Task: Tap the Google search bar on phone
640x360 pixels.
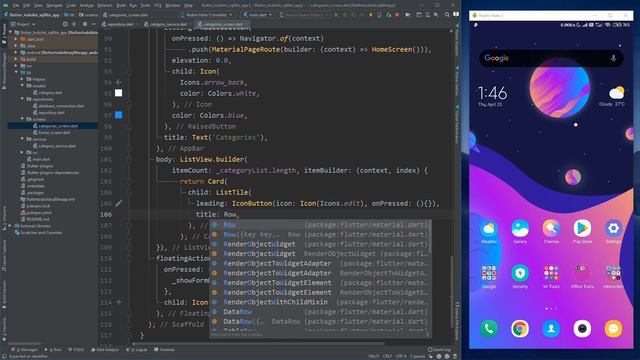Action: 551,58
